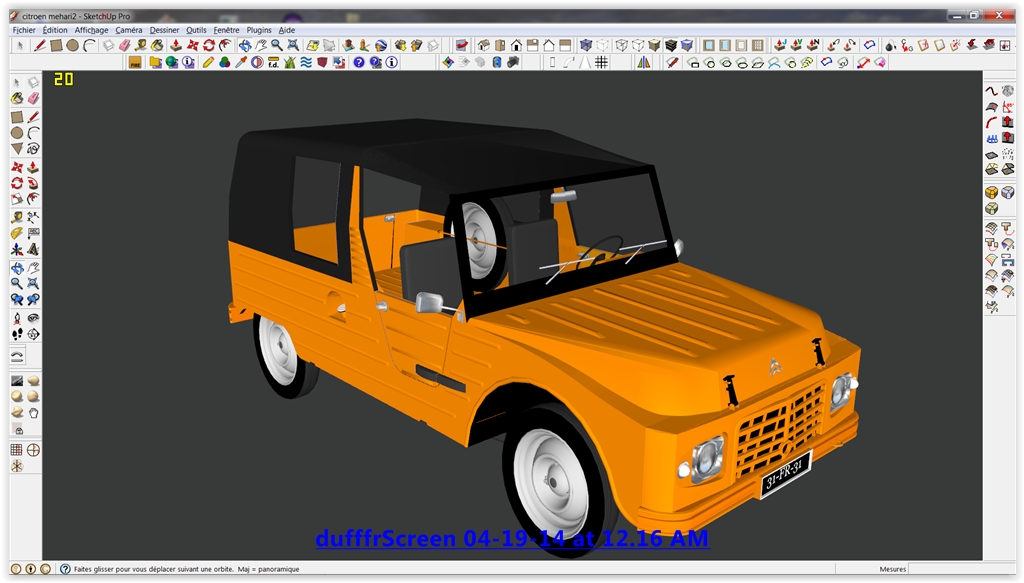Select the Text label tool

click(33, 233)
